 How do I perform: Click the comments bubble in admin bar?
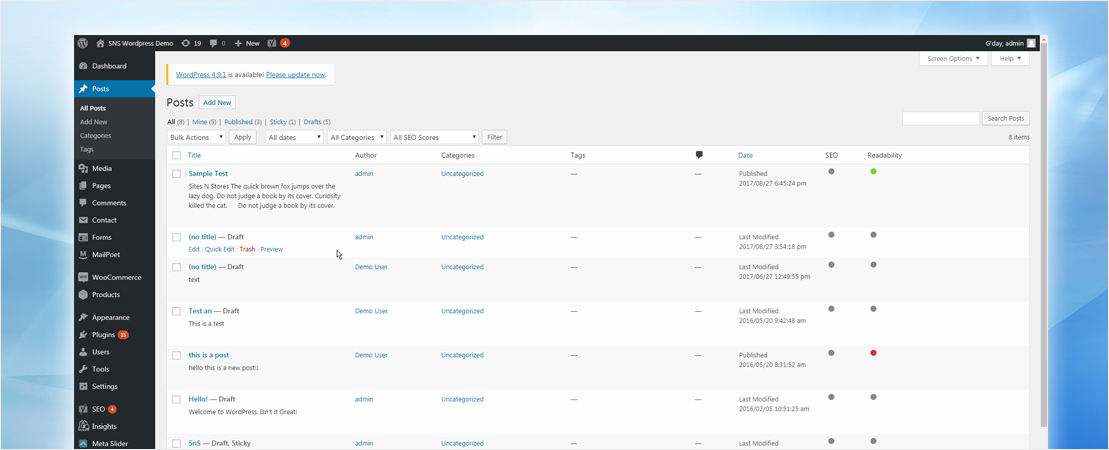(216, 43)
